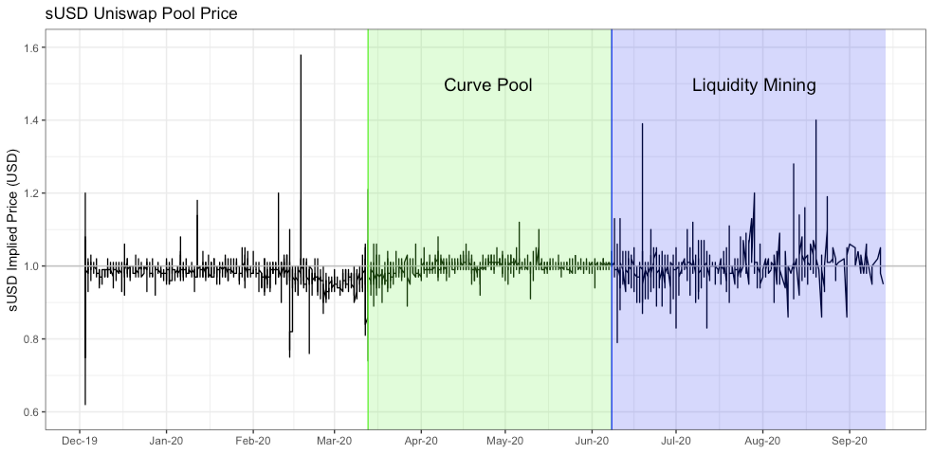Click the Apr-20 x-axis label
Image resolution: width=933 pixels, height=471 pixels.
click(x=421, y=441)
